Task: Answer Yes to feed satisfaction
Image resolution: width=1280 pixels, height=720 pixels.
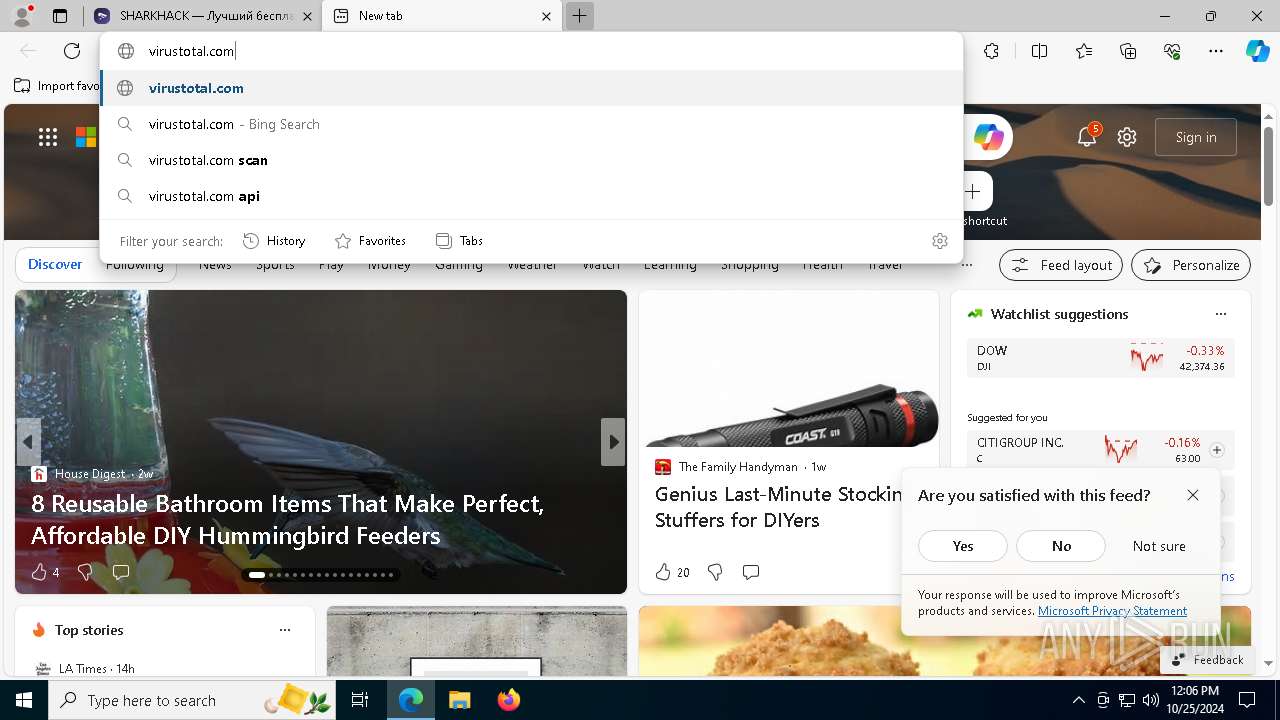Action: click(x=963, y=546)
